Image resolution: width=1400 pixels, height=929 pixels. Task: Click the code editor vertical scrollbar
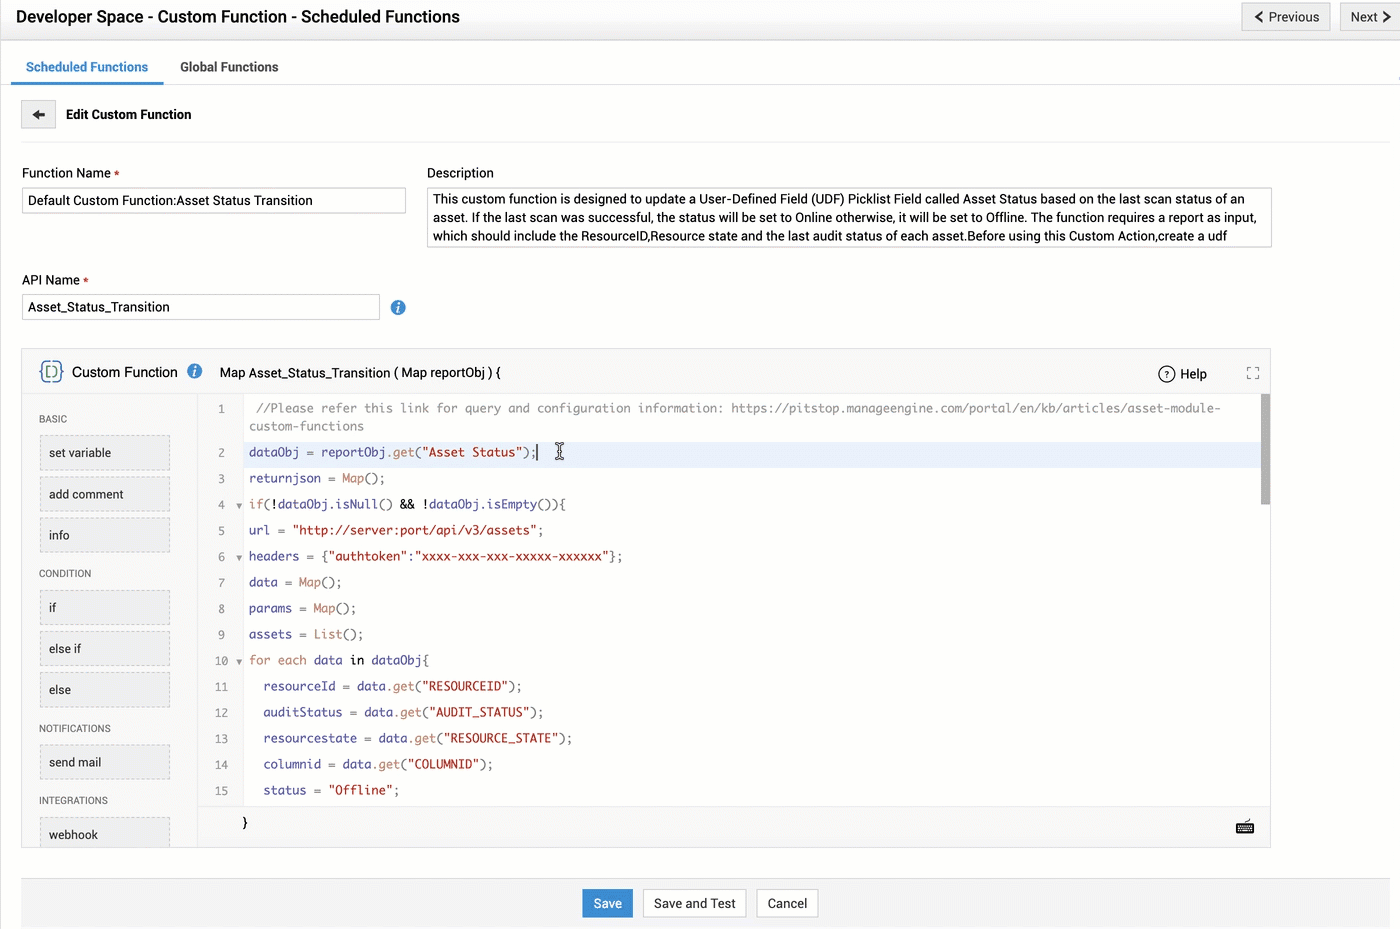pos(1265,450)
